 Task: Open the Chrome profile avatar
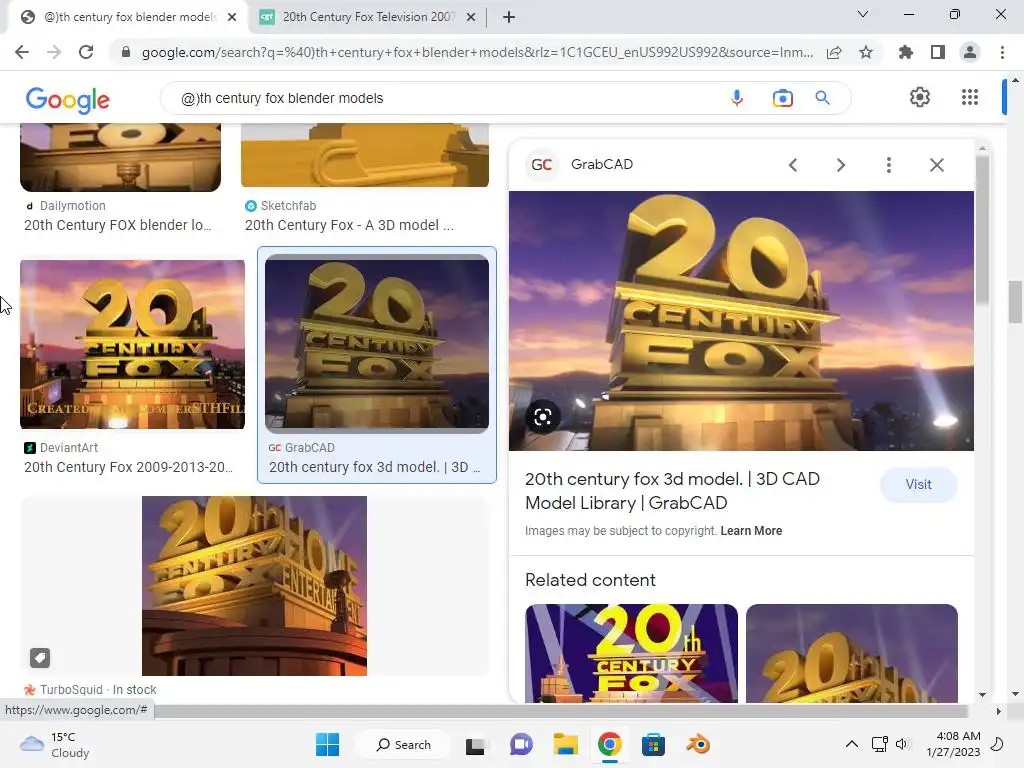pos(970,52)
